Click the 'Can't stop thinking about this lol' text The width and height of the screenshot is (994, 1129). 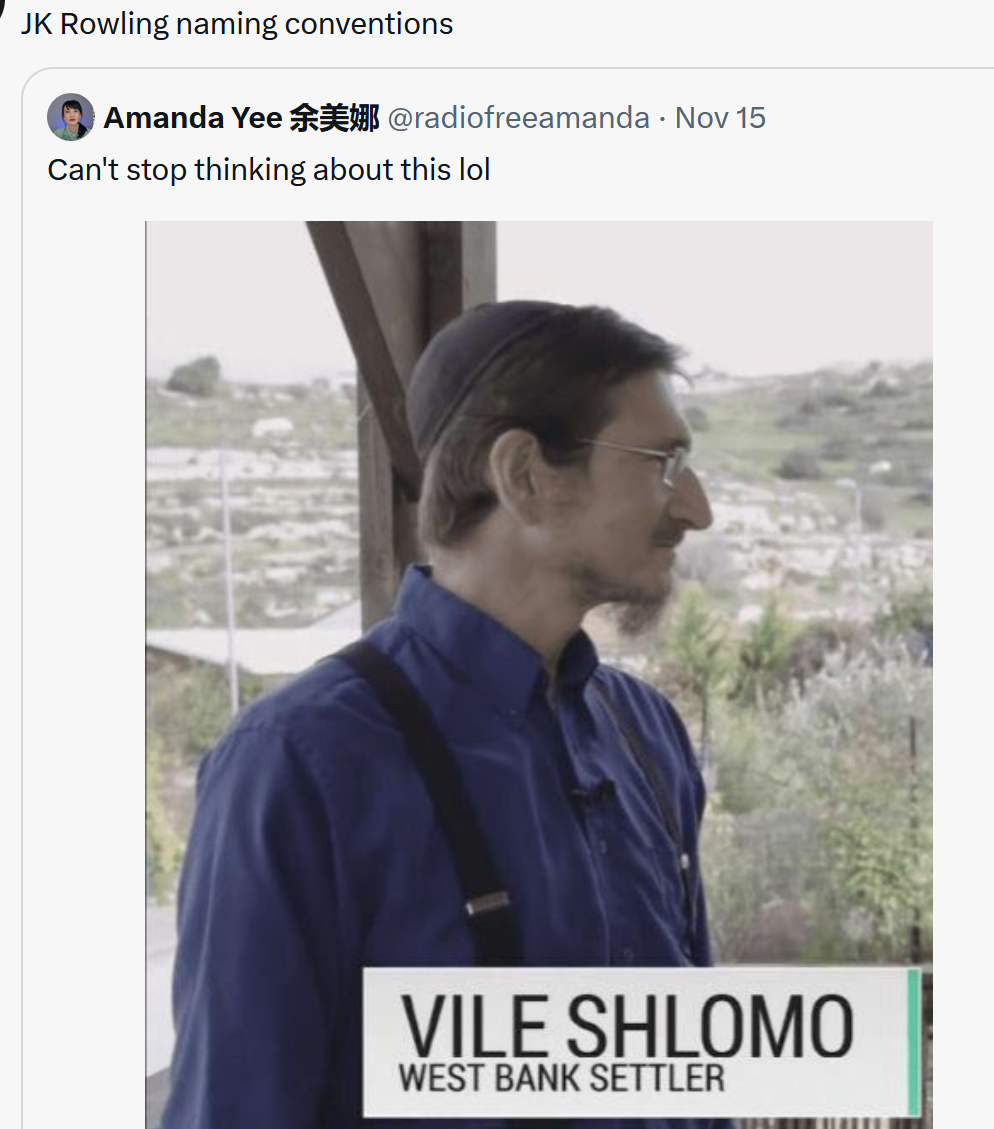(x=268, y=170)
